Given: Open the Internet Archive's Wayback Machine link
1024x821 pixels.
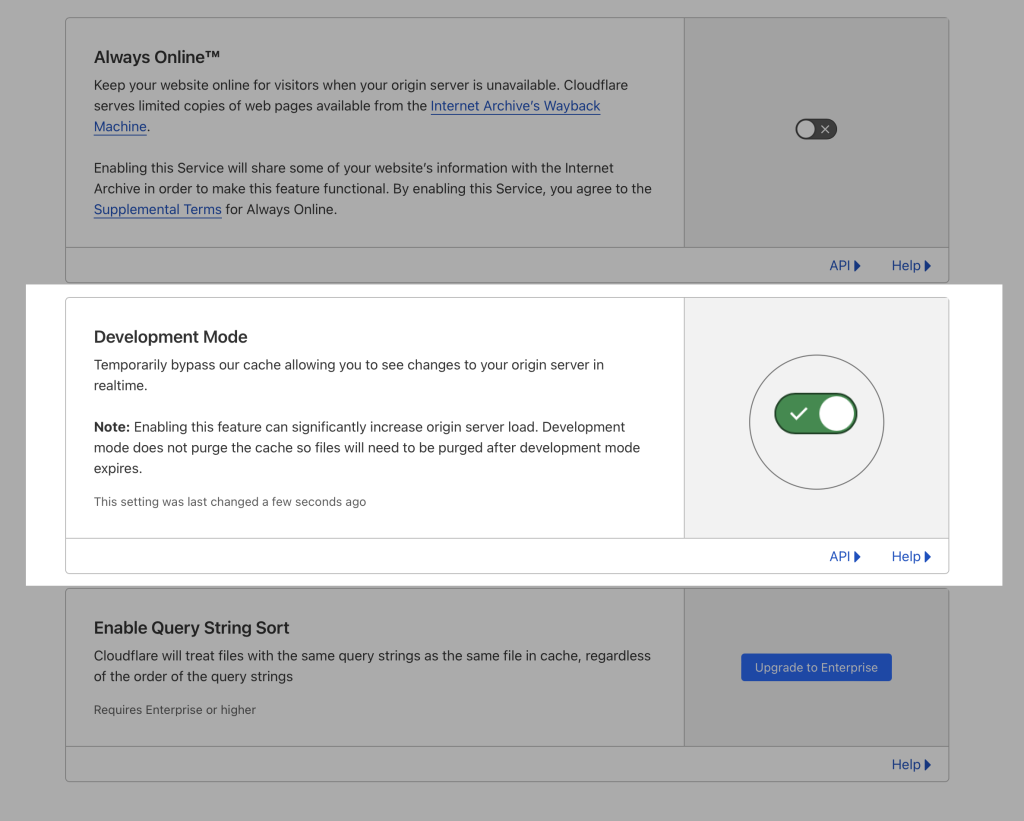Looking at the screenshot, I should tap(515, 106).
